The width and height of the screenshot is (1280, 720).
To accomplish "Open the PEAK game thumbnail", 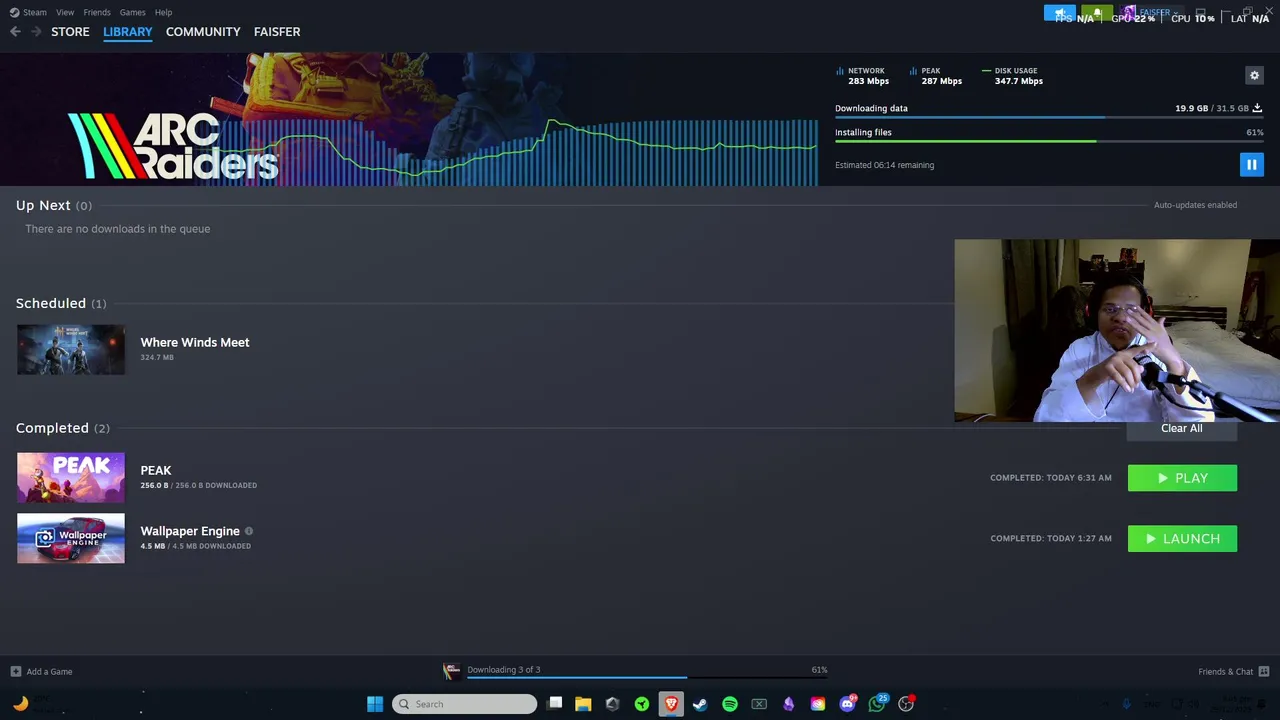I will 71,477.
